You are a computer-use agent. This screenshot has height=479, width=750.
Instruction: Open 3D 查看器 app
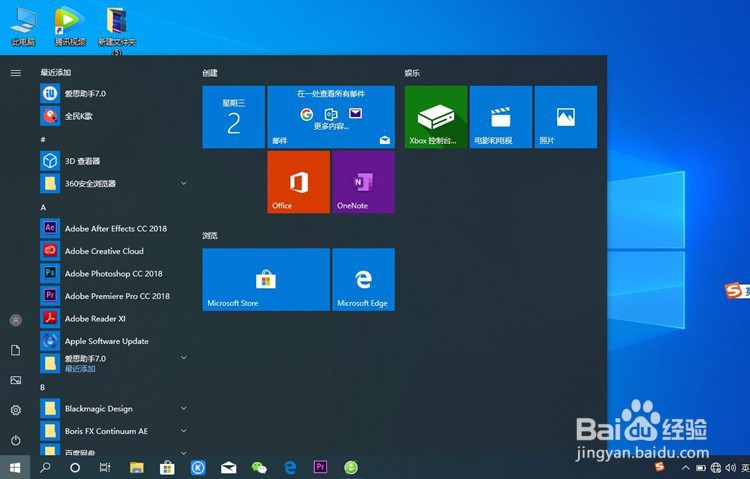coord(113,161)
